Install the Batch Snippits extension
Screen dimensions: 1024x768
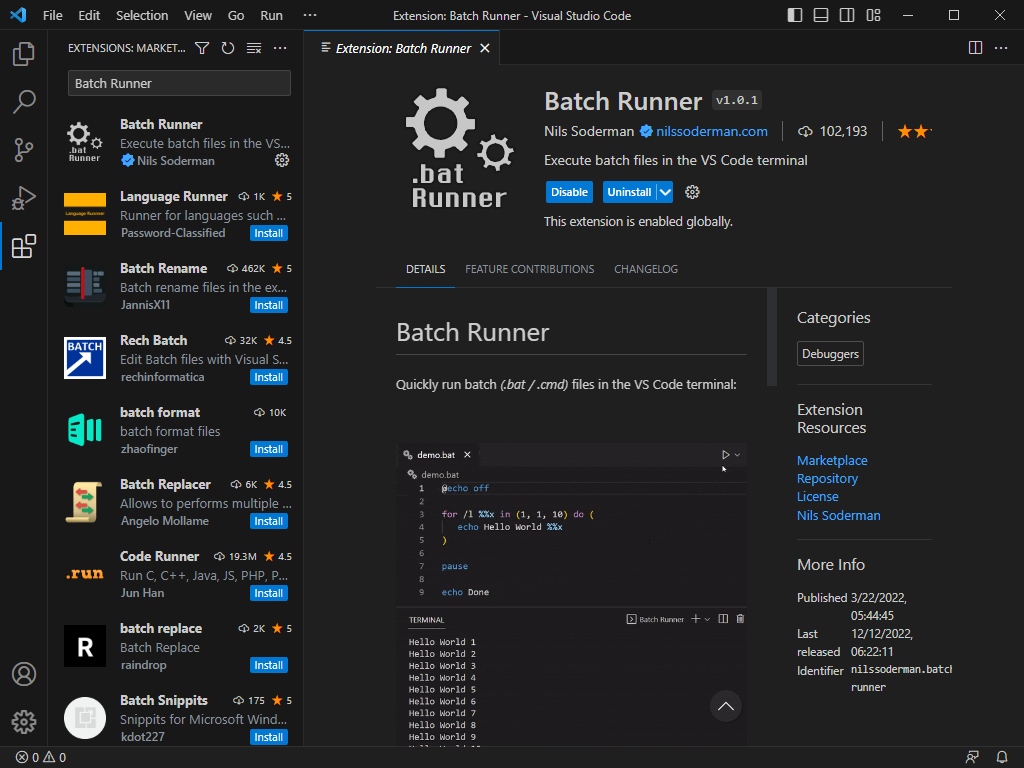coord(268,737)
